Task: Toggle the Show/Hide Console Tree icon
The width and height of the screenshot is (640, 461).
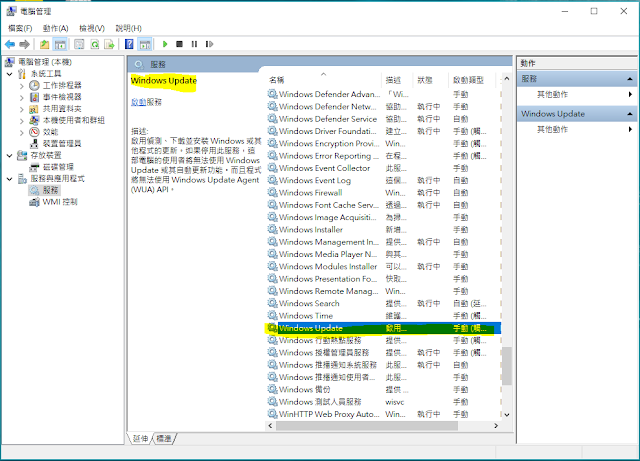Action: tap(60, 44)
